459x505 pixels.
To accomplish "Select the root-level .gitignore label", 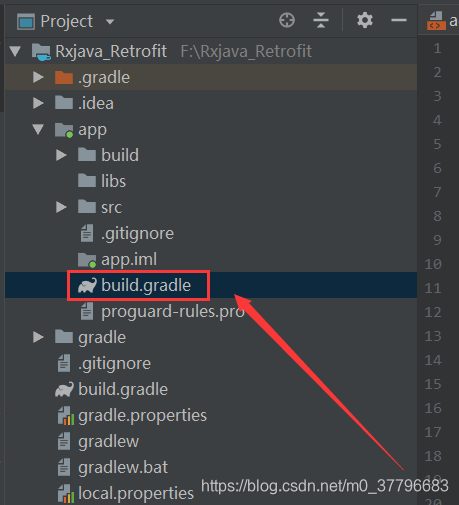I will pyautogui.click(x=114, y=364).
